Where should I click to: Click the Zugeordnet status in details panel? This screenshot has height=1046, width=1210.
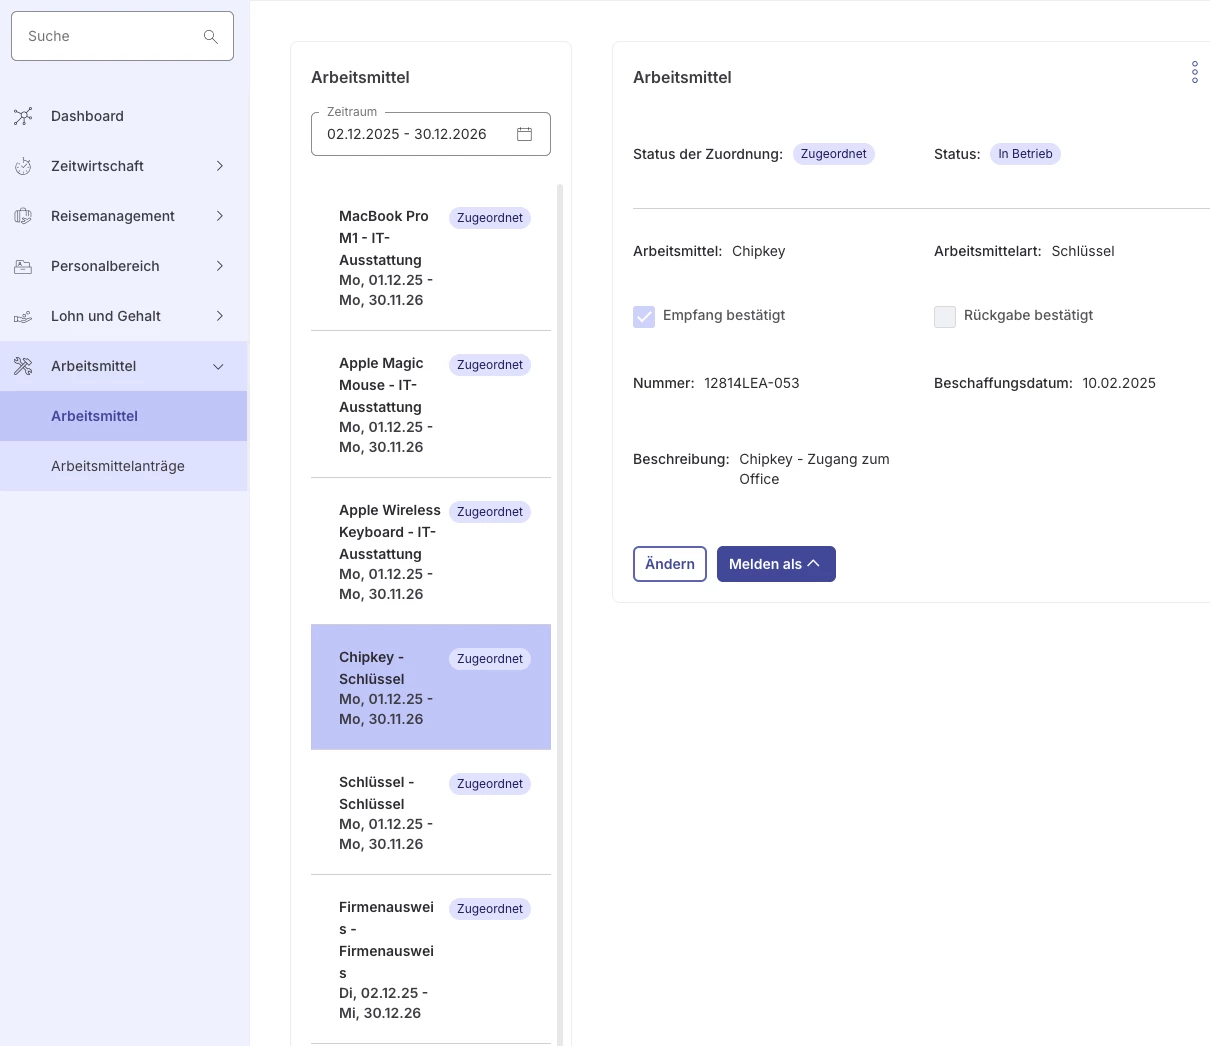834,154
